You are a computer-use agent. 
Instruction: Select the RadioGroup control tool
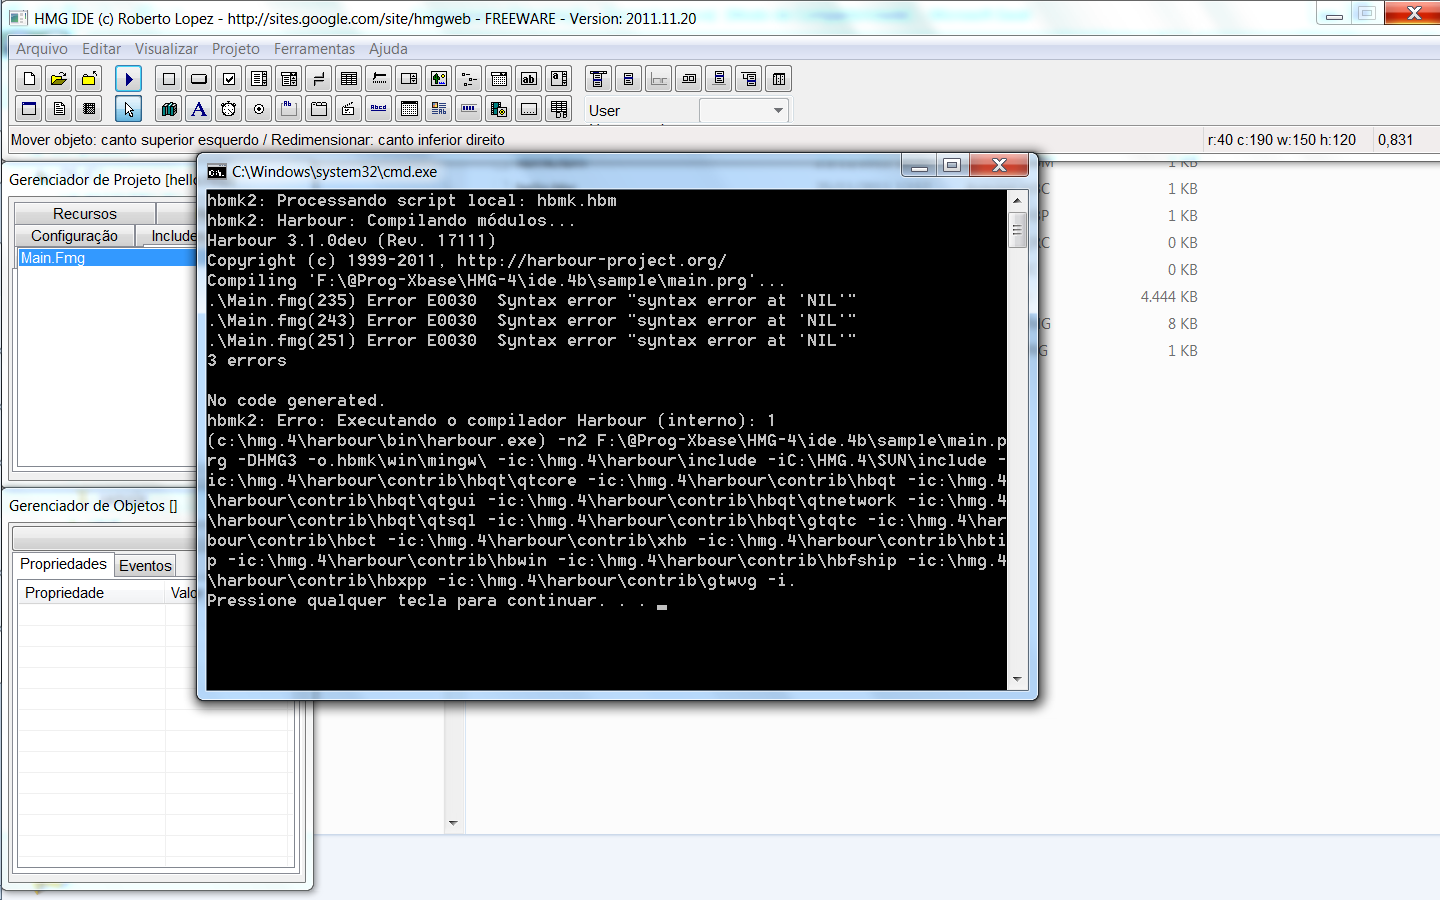(x=259, y=109)
